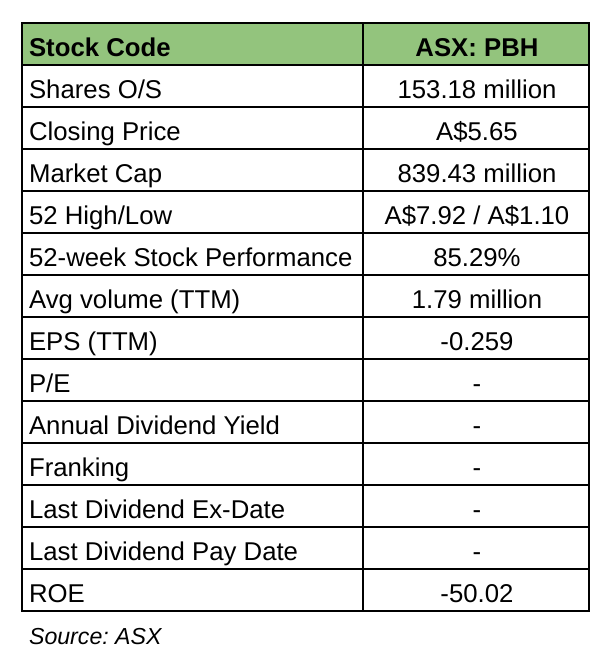The width and height of the screenshot is (607, 662).
Task: Click the Annual Dividend Yield label
Action: coord(154,425)
